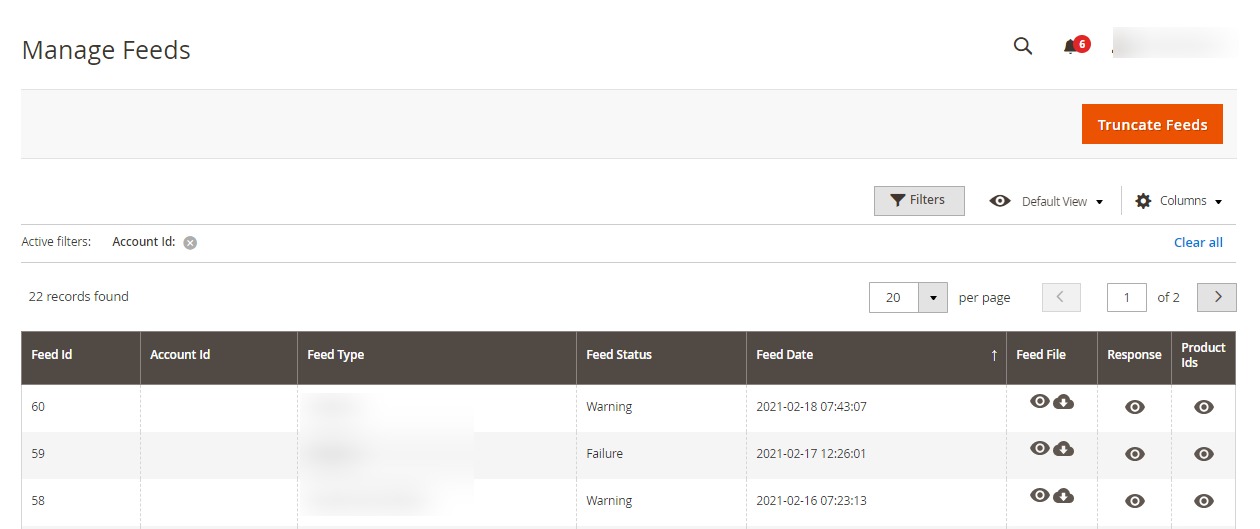Open the search magnifier icon

(1022, 46)
